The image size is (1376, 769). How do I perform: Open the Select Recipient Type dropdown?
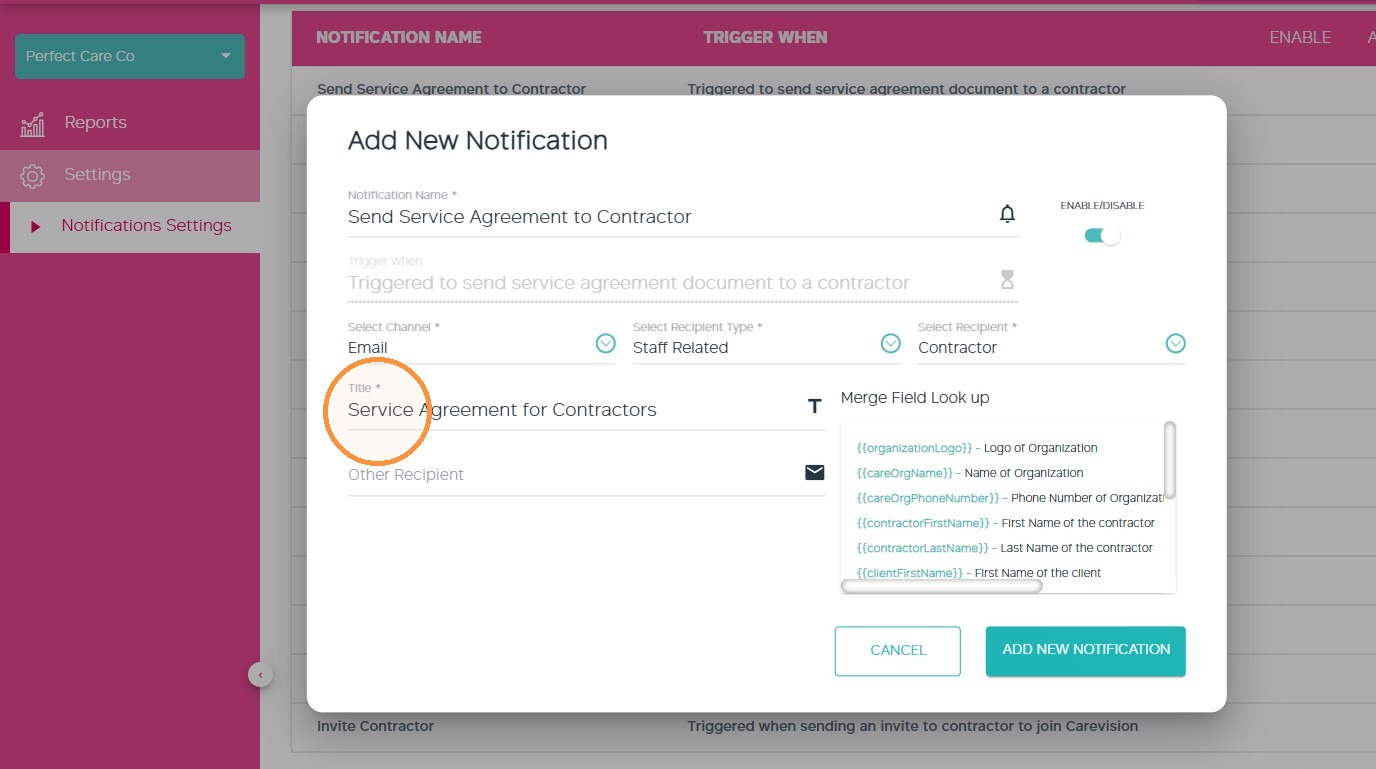pos(891,344)
